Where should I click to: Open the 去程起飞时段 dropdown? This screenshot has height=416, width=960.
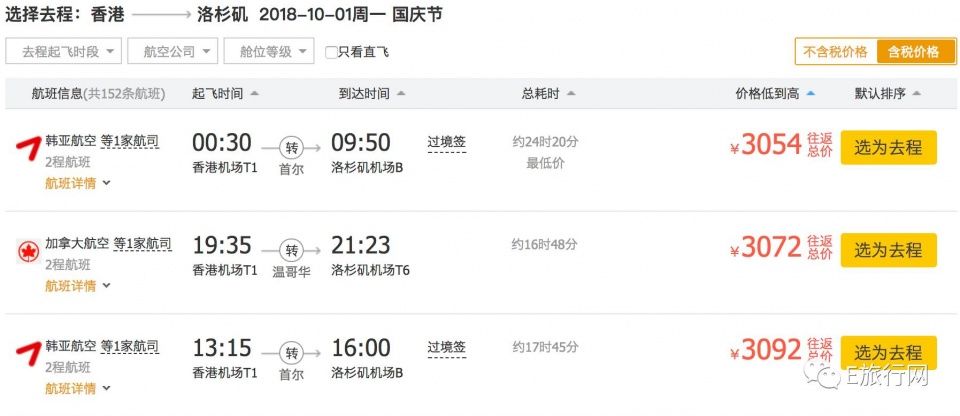click(64, 51)
